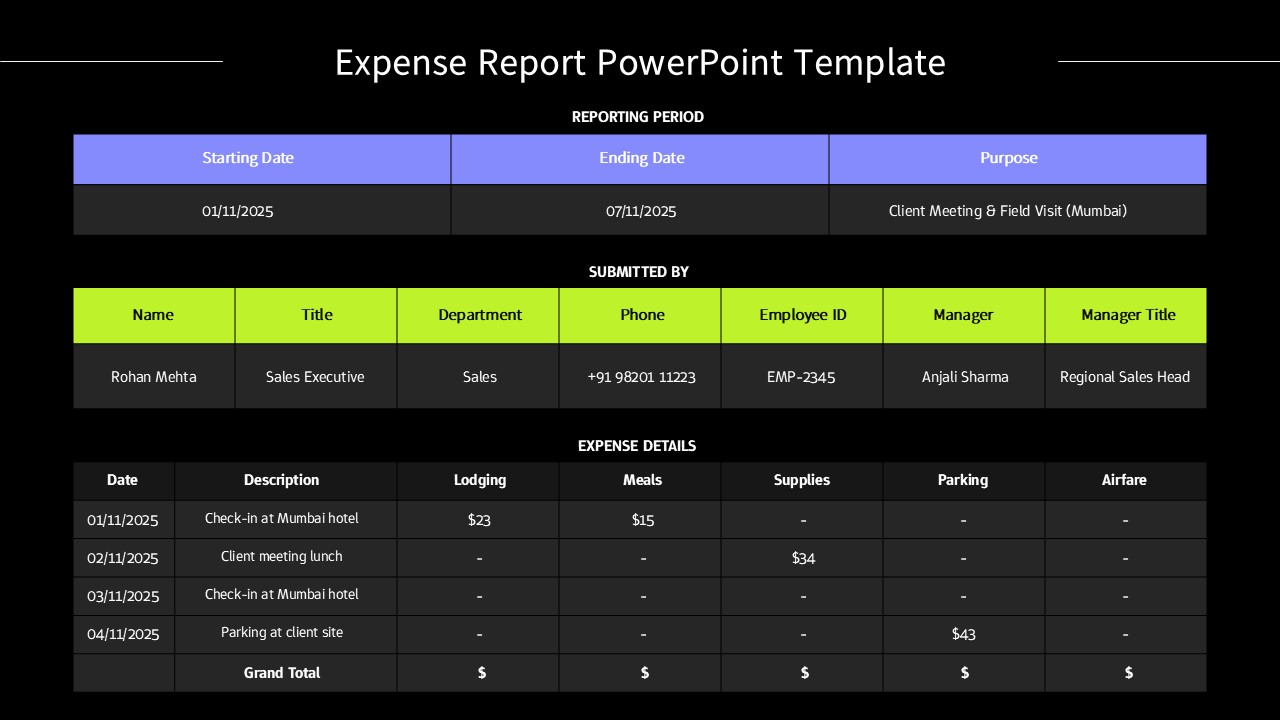Viewport: 1280px width, 720px height.
Task: Click the Starting Date header cell
Action: tap(248, 158)
